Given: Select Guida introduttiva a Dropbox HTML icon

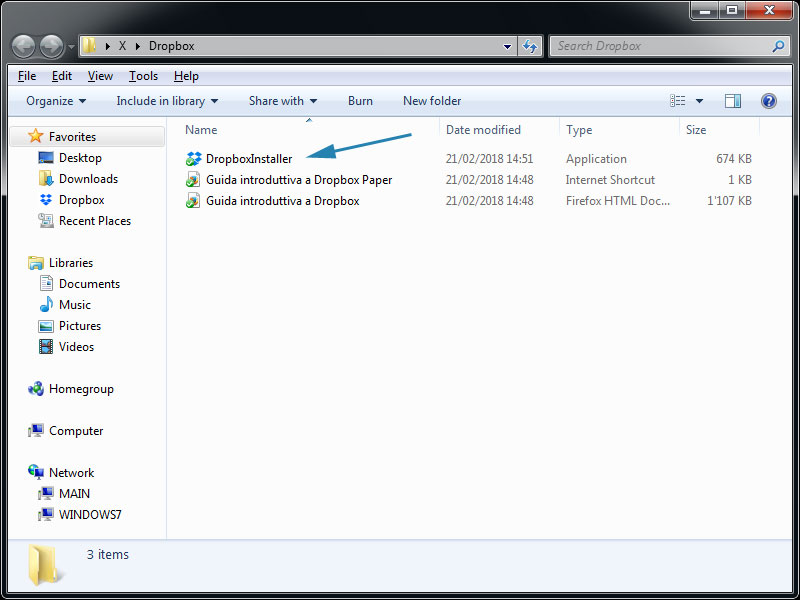Looking at the screenshot, I should point(193,201).
